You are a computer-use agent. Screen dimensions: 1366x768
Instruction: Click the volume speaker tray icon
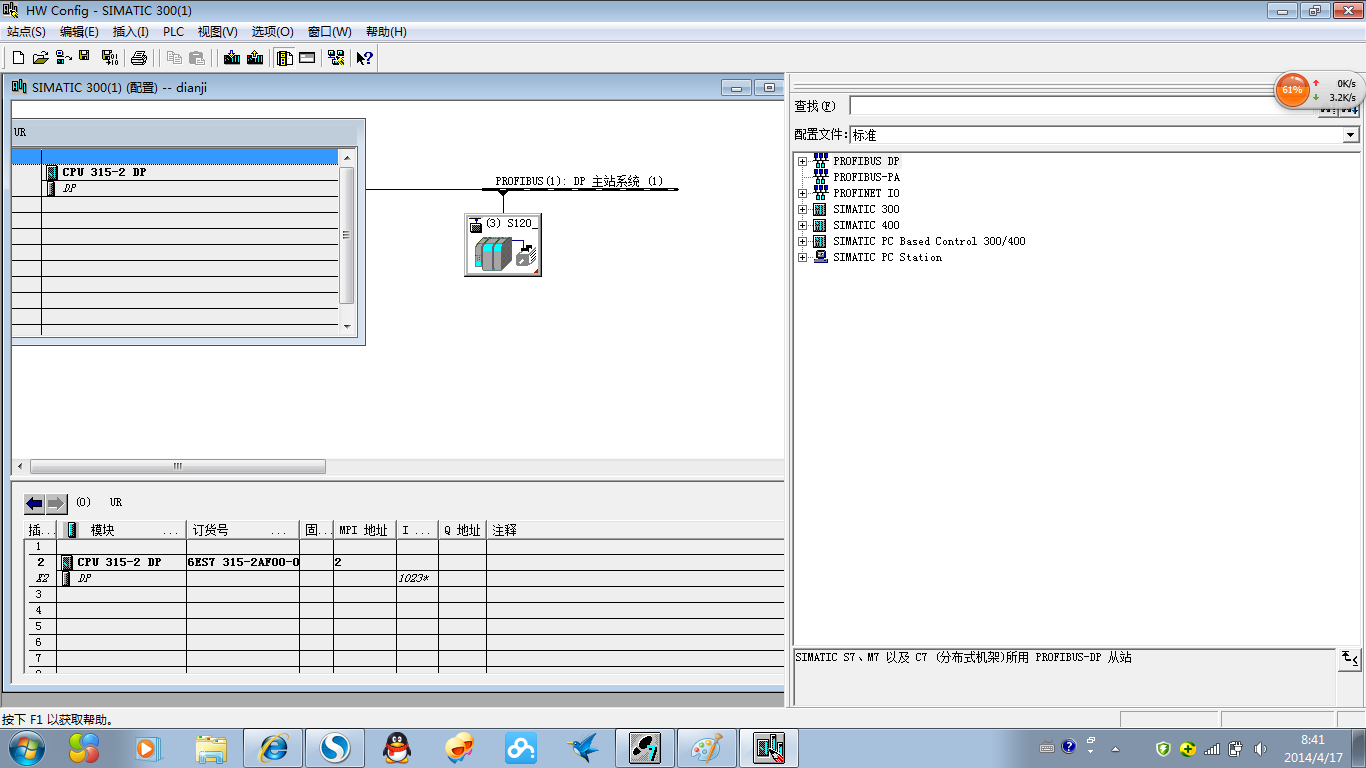coord(1259,748)
